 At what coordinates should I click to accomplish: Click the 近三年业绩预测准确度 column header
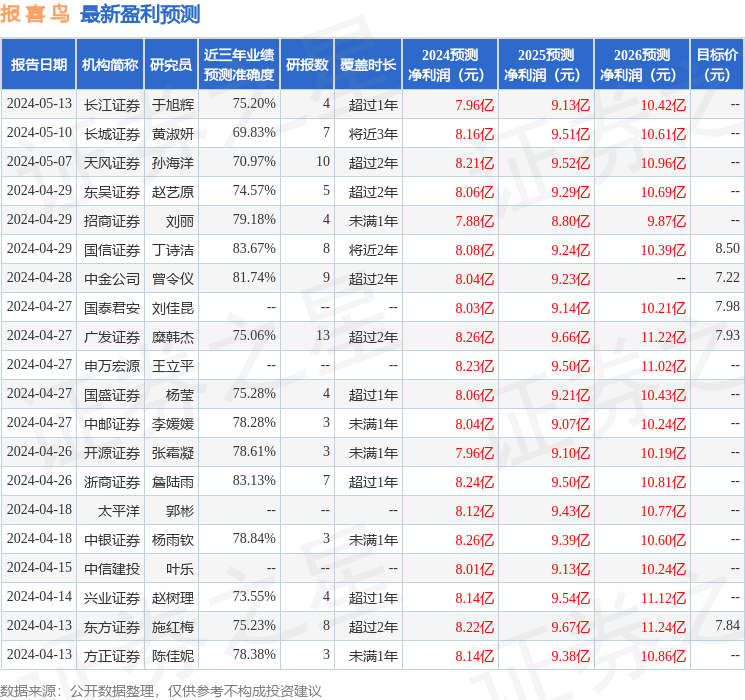point(239,64)
